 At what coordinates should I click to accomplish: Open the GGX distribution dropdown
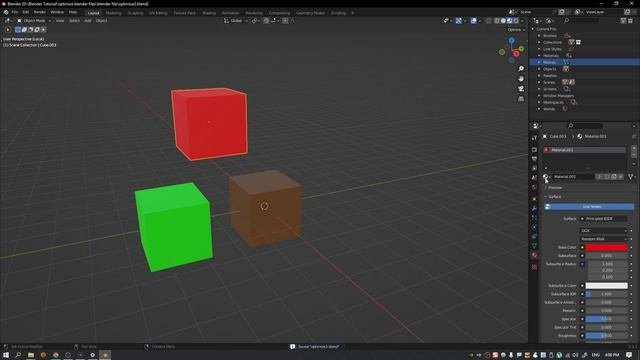point(603,231)
